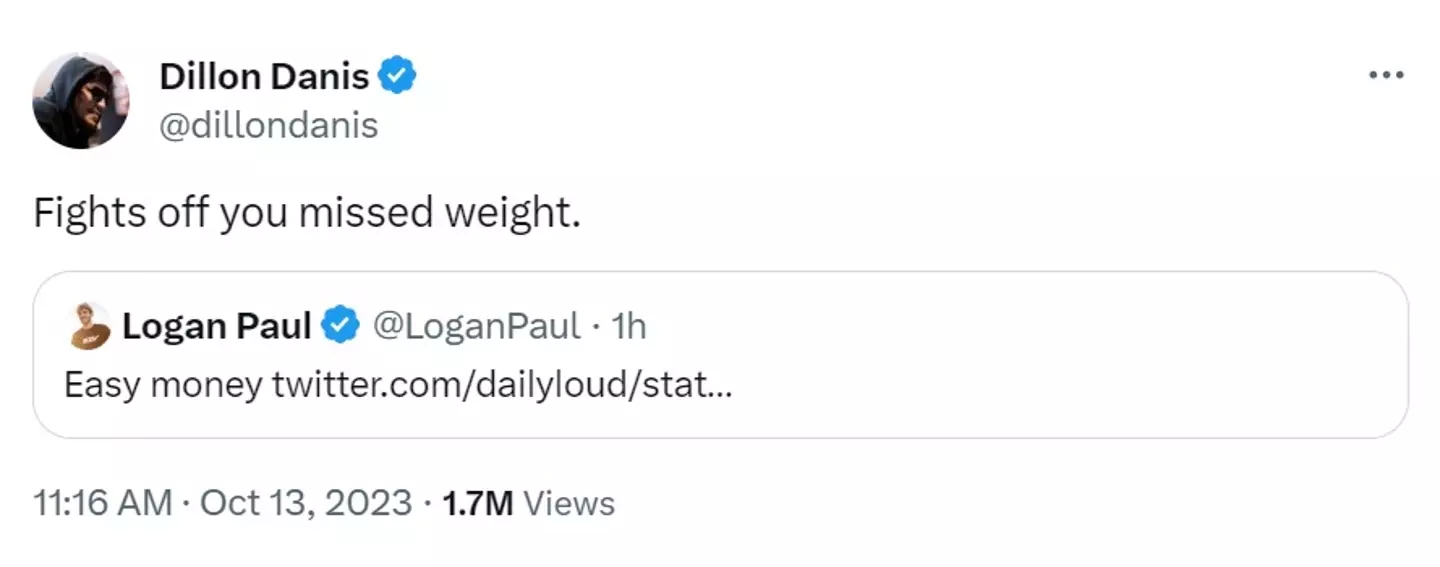Open the 11:16 AM timestamp link
This screenshot has width=1440, height=567.
click(102, 503)
